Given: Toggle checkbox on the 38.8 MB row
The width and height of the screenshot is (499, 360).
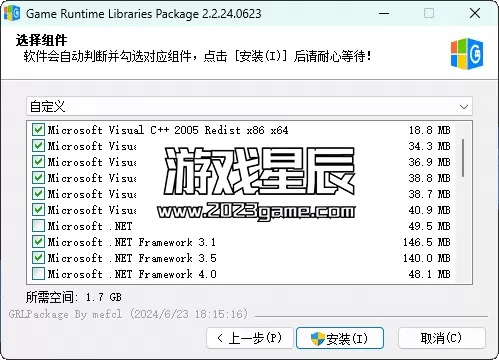Looking at the screenshot, I should click(x=38, y=178).
